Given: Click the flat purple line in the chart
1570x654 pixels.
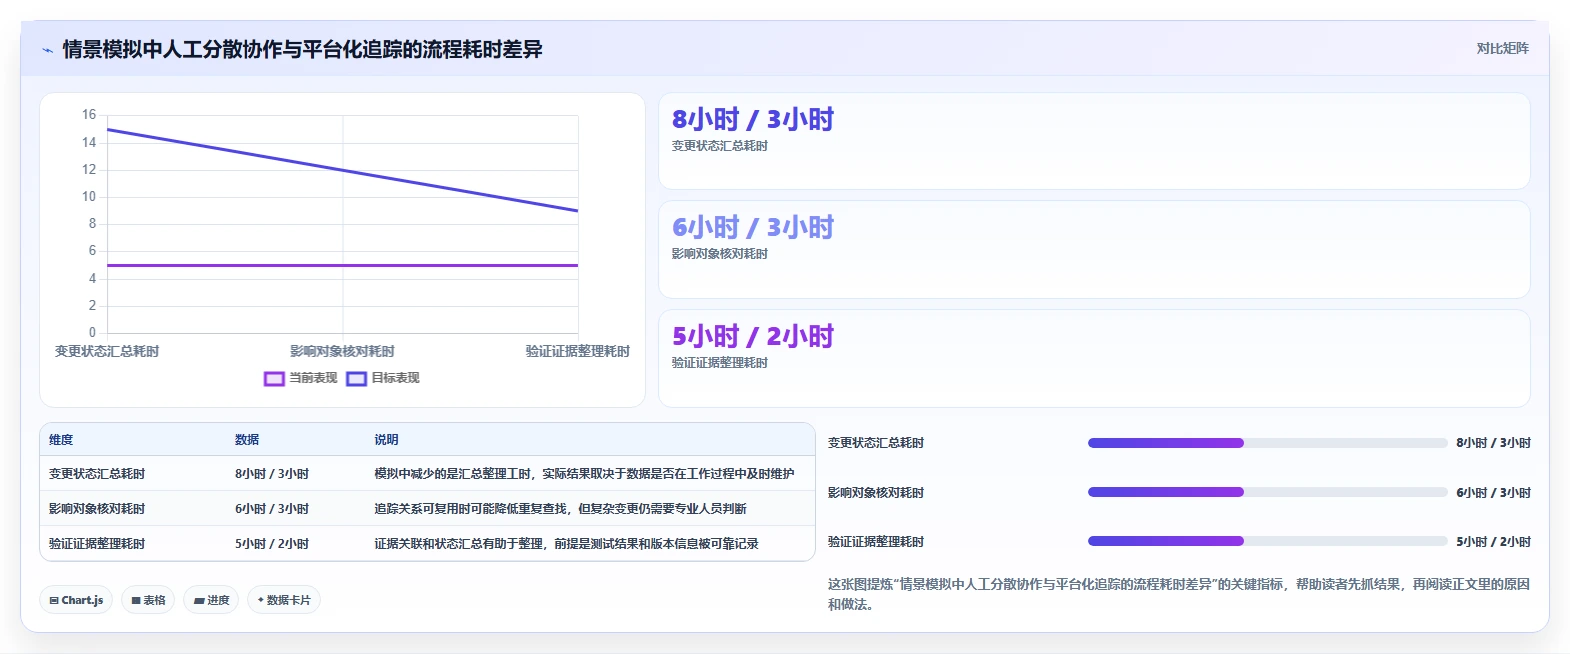Looking at the screenshot, I should pos(342,265).
